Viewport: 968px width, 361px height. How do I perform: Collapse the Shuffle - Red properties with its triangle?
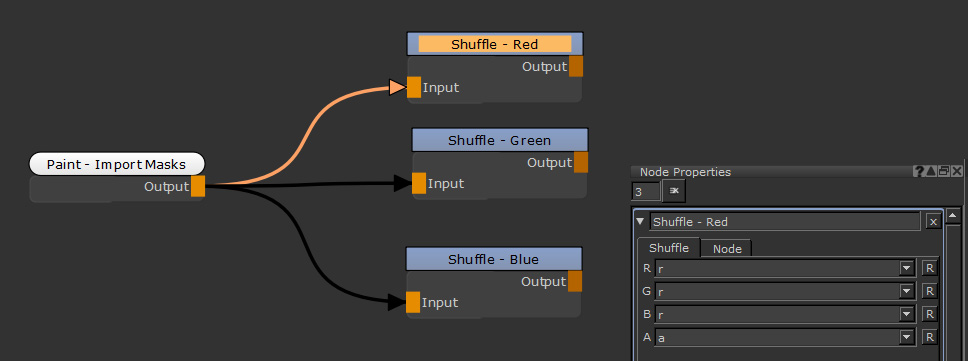[641, 222]
